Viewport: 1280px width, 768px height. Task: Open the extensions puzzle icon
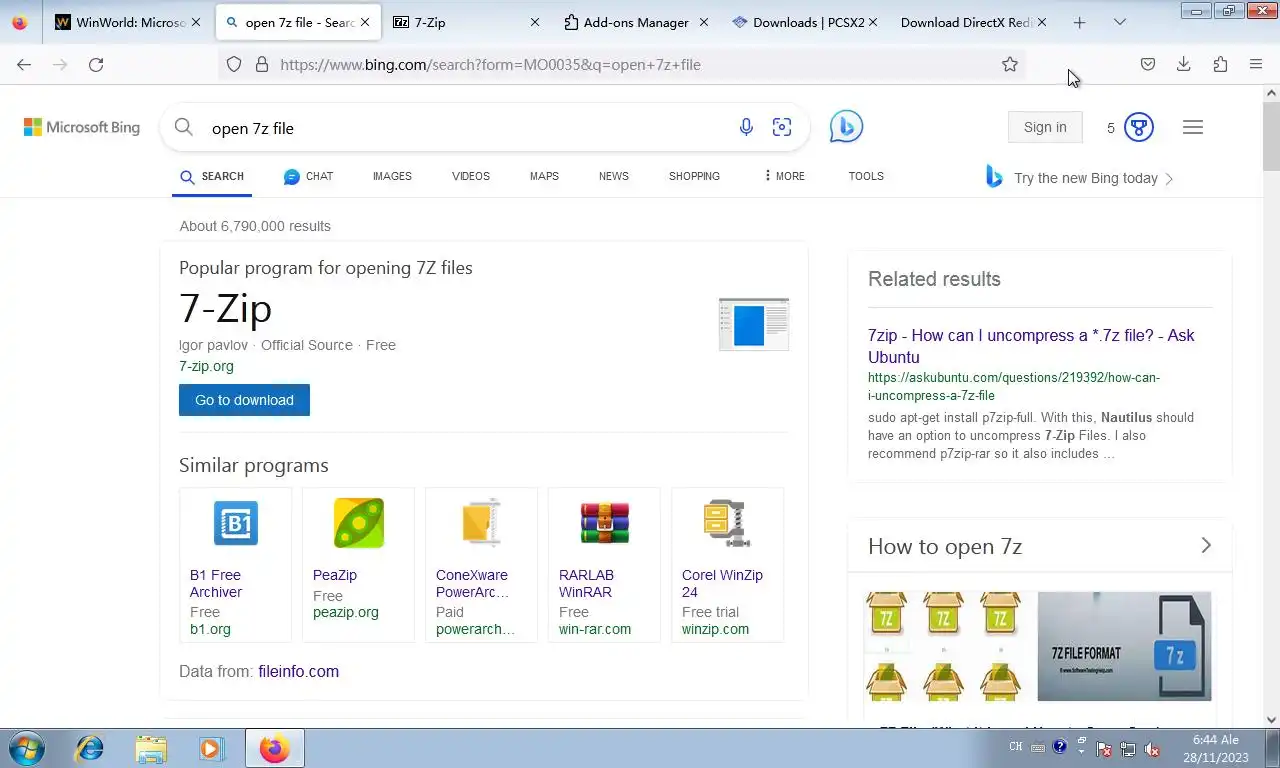1220,64
